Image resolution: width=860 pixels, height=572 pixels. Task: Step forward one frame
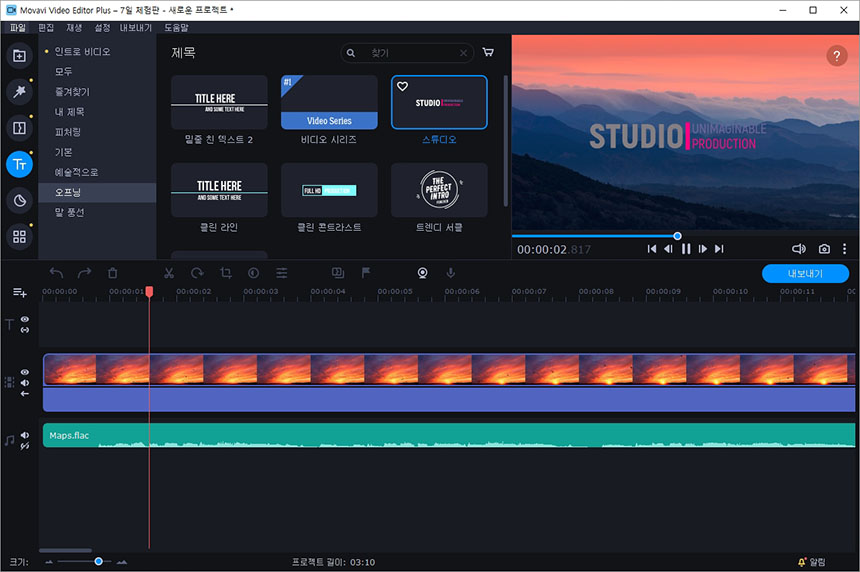(703, 249)
